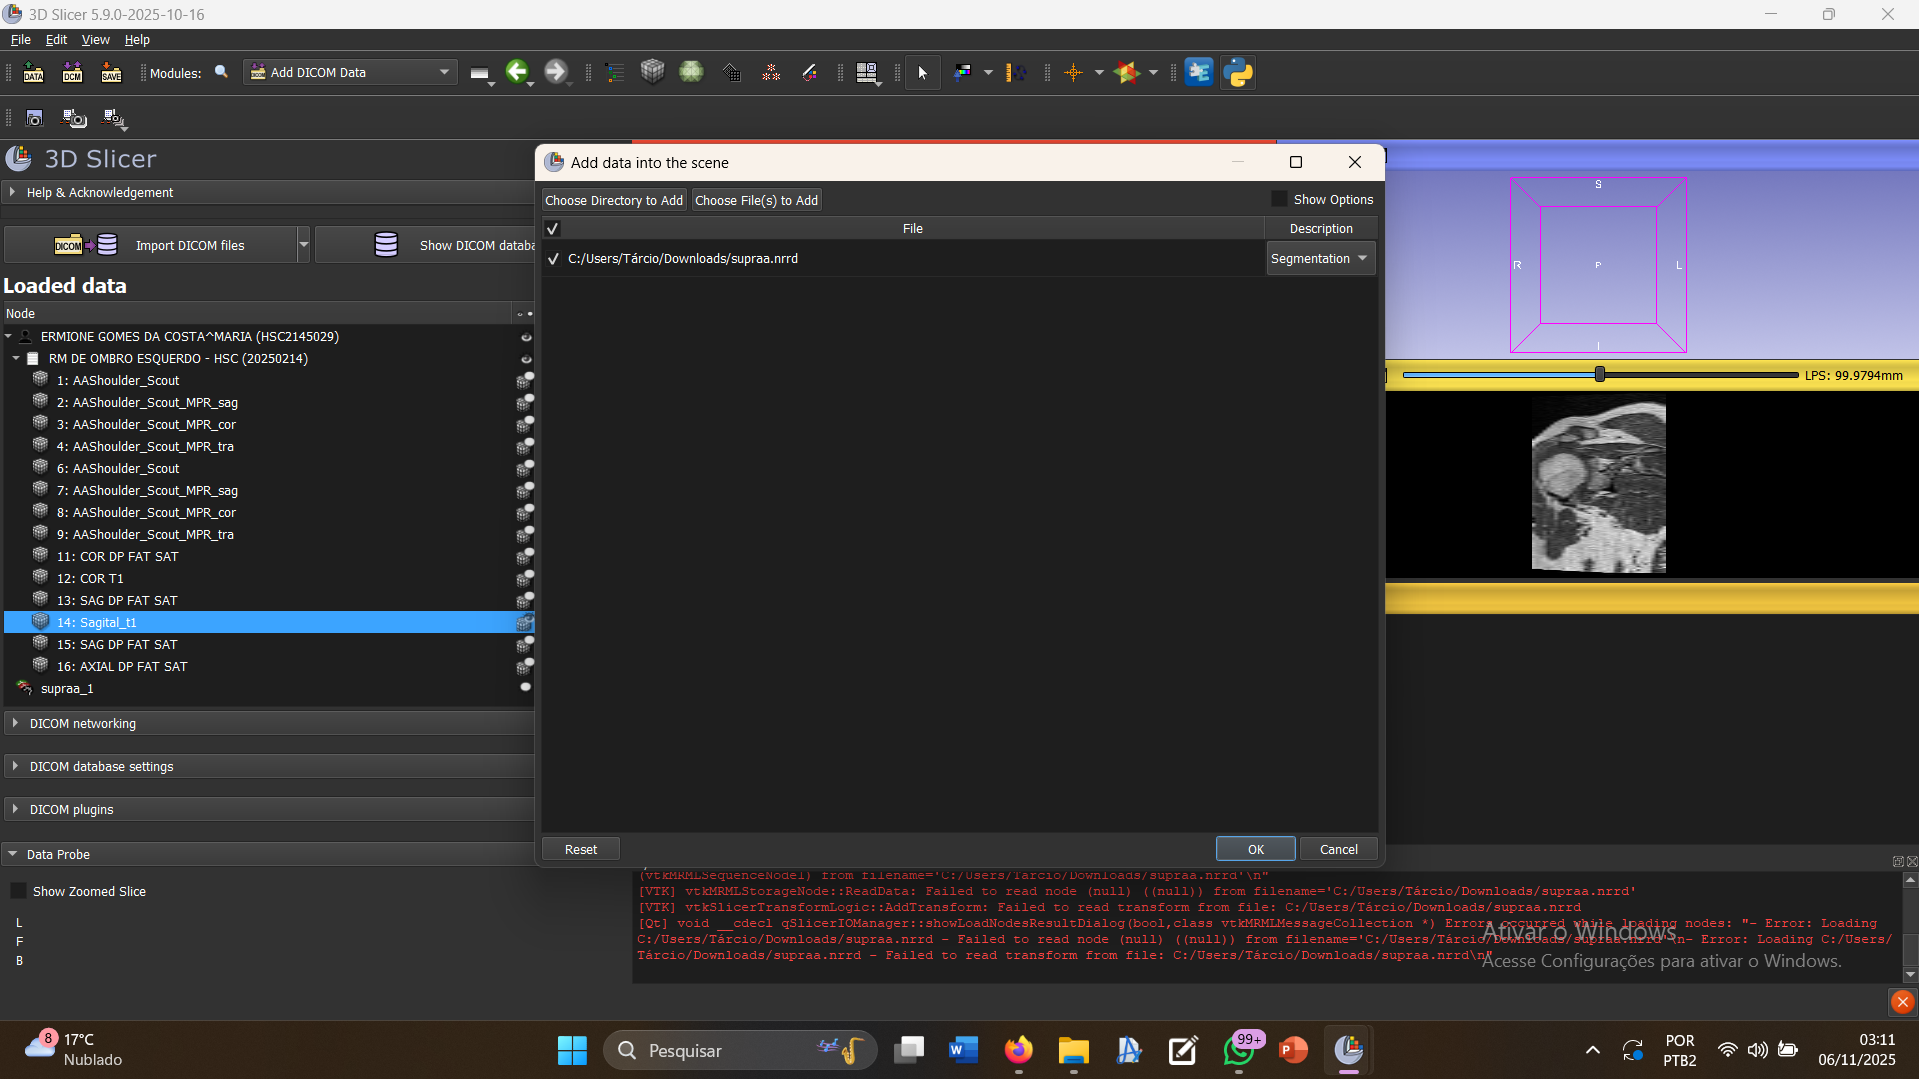The width and height of the screenshot is (1919, 1079).
Task: Click the Pesquisar taskbar search field
Action: click(740, 1050)
